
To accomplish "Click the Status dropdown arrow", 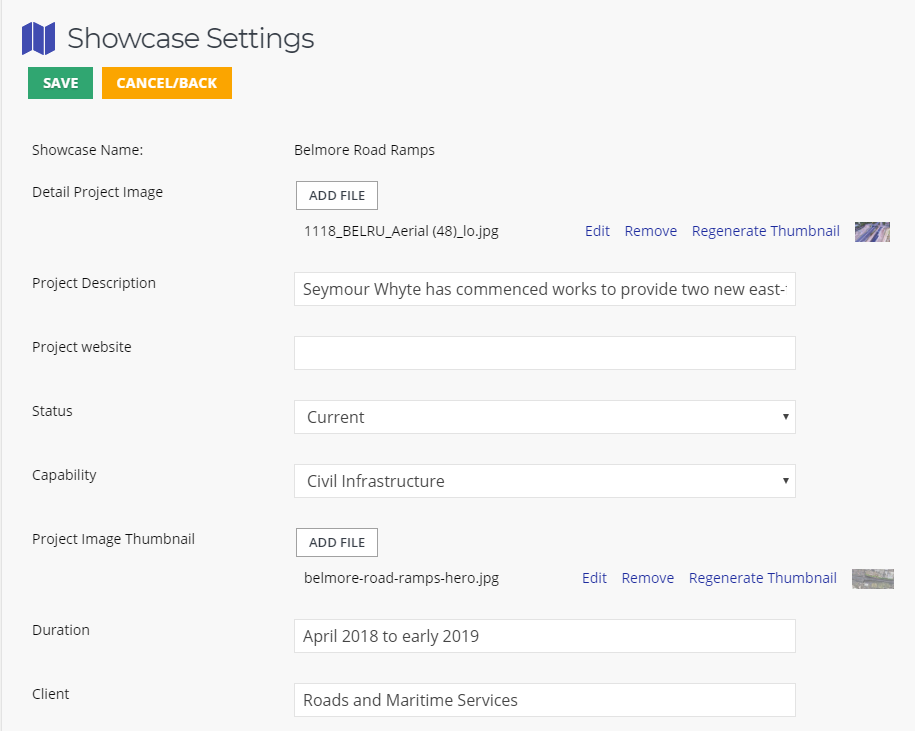I will click(785, 417).
